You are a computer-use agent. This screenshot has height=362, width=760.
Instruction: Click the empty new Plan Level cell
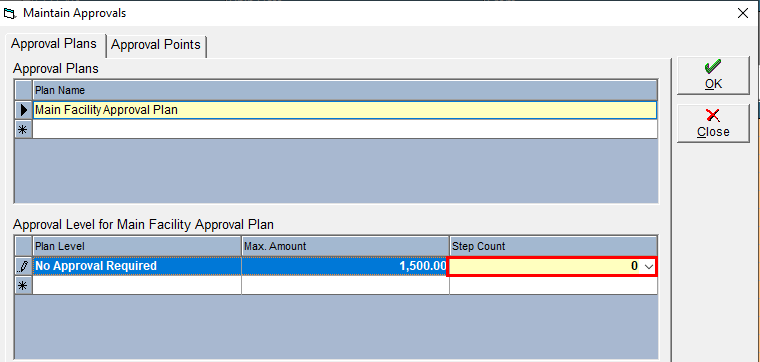coord(137,285)
